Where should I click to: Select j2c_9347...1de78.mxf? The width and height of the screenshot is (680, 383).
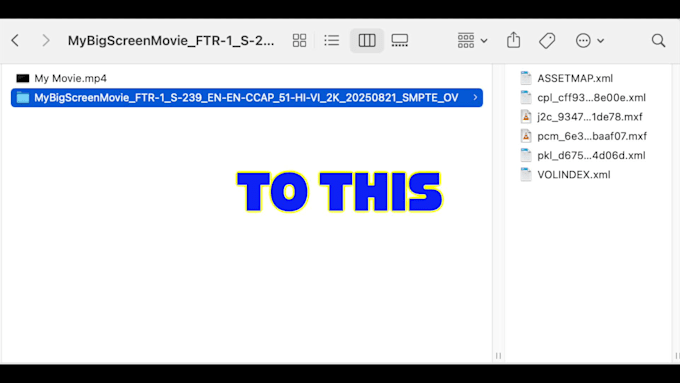pyautogui.click(x=590, y=117)
